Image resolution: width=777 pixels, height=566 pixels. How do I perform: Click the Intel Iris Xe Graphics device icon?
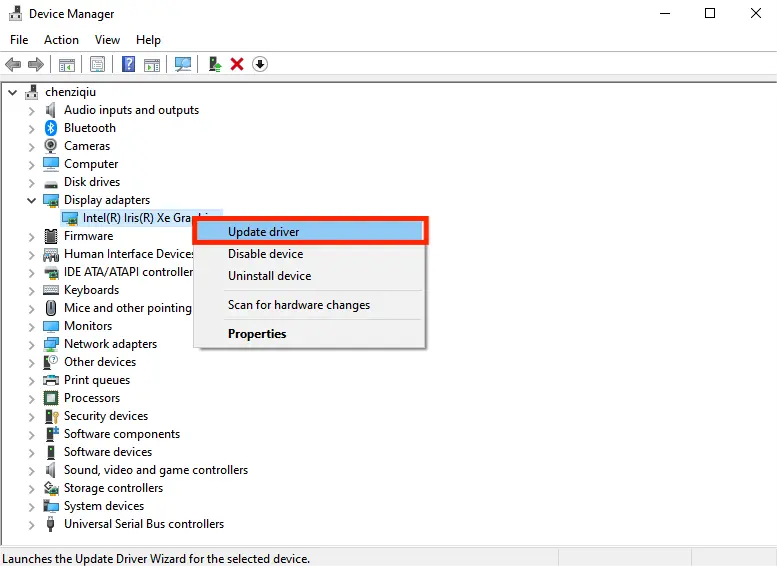70,218
